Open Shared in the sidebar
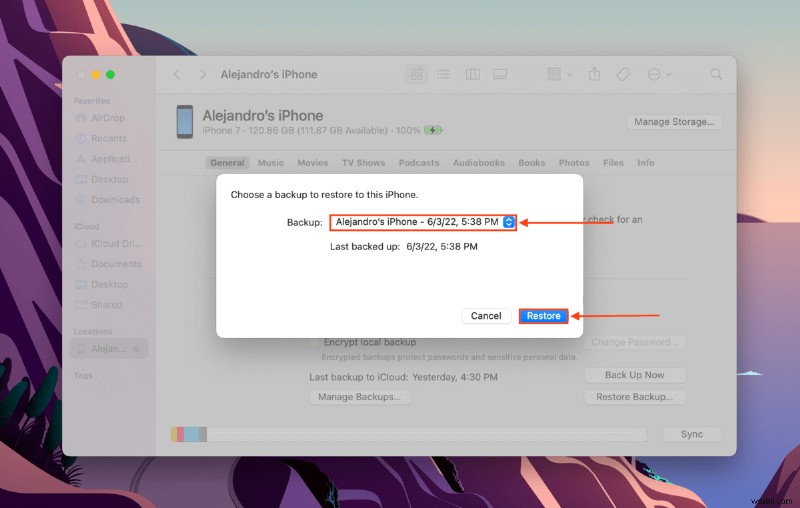This screenshot has height=508, width=800. coord(106,304)
